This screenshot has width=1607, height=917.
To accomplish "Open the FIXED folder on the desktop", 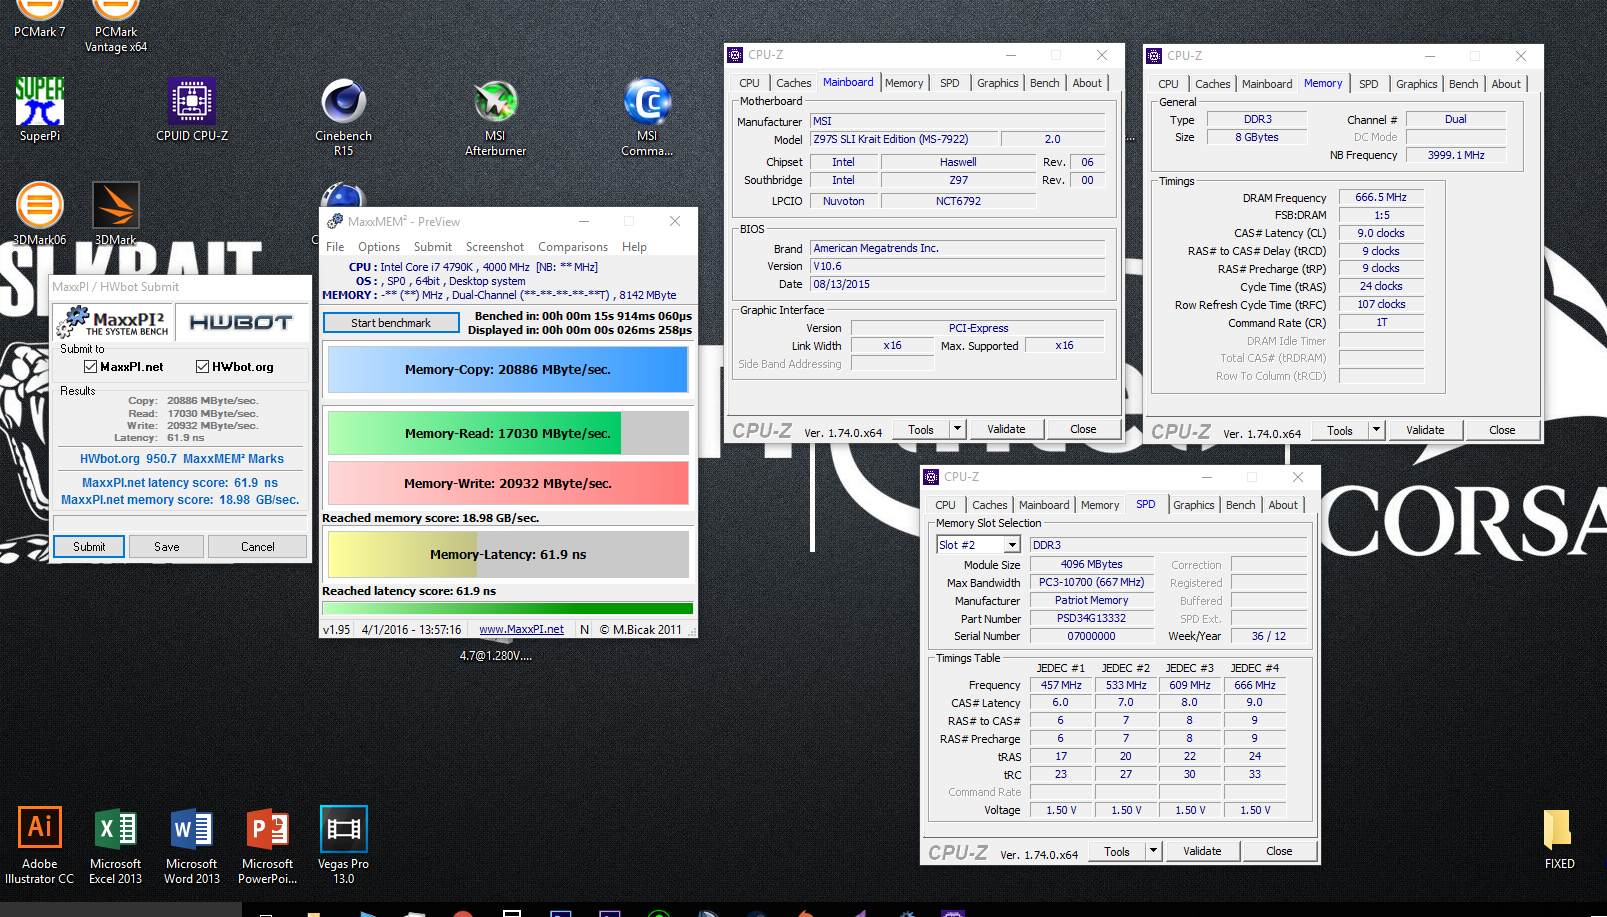I will [1559, 838].
